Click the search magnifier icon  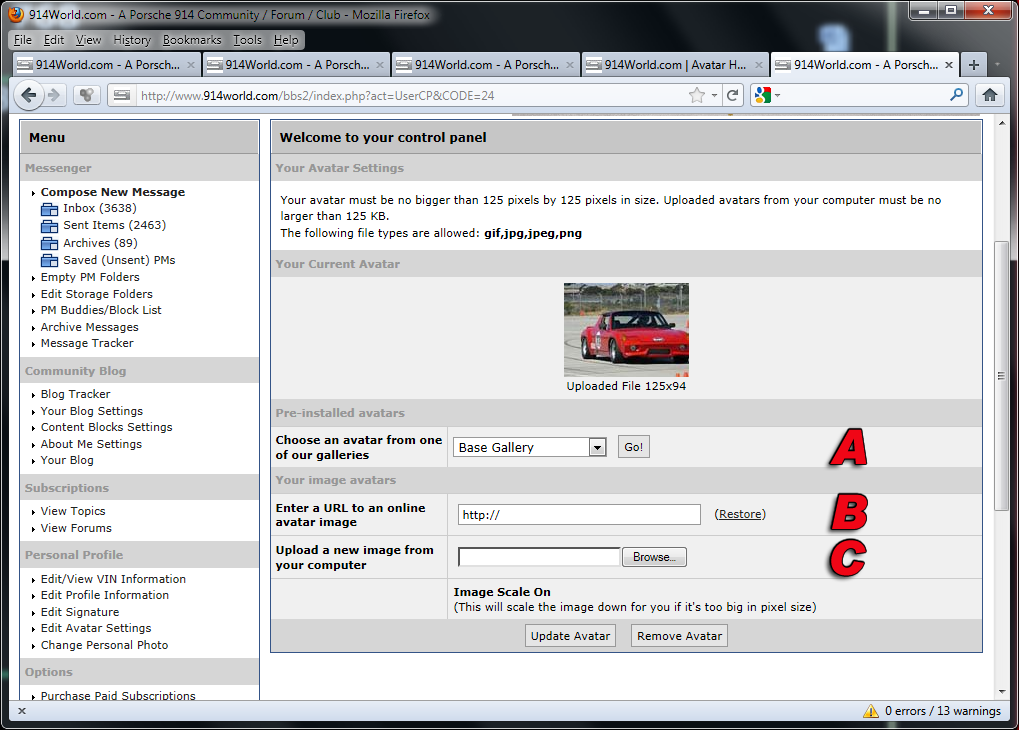click(956, 95)
